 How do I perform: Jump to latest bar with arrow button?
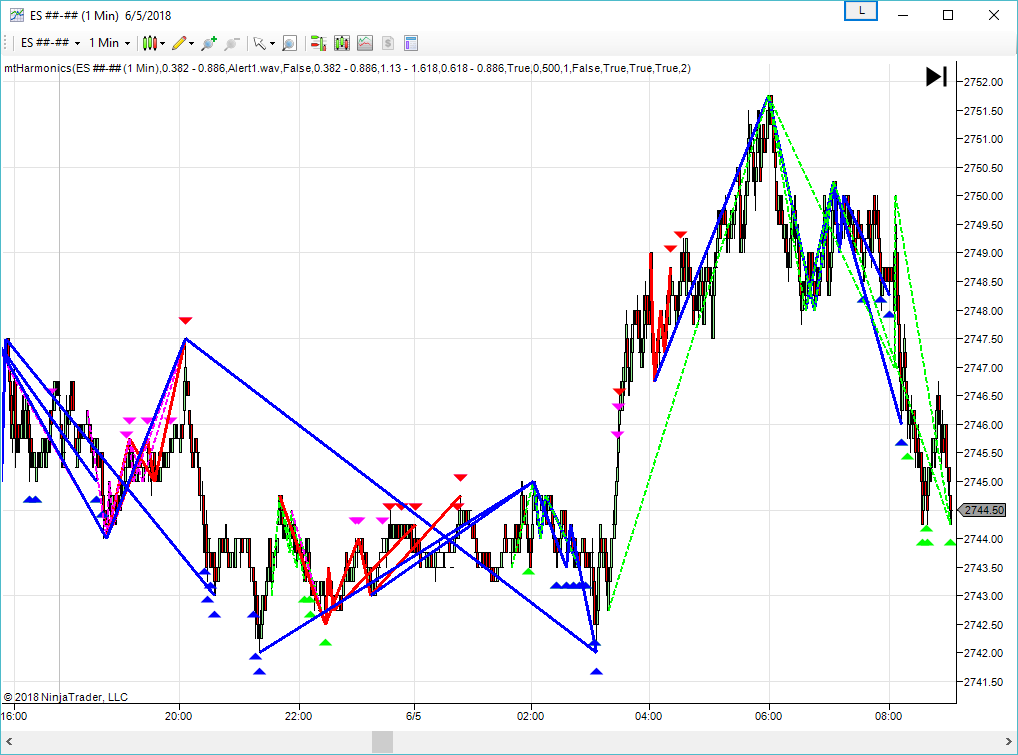pos(936,76)
